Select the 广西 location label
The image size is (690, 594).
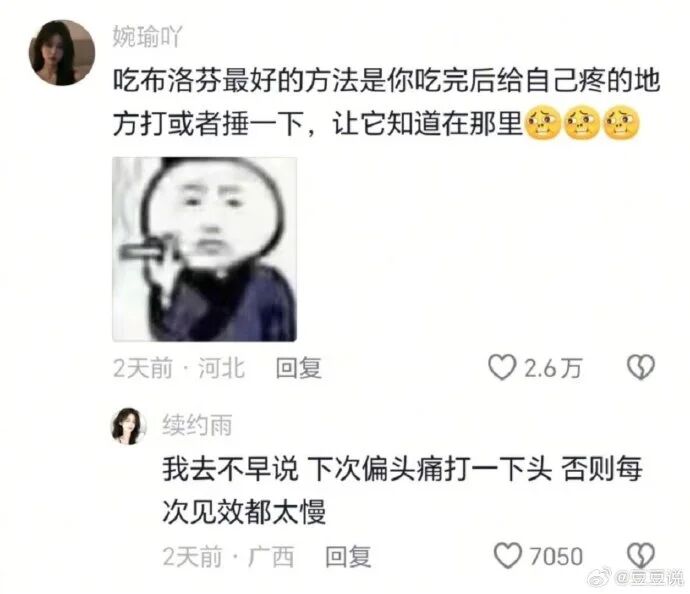coord(271,556)
